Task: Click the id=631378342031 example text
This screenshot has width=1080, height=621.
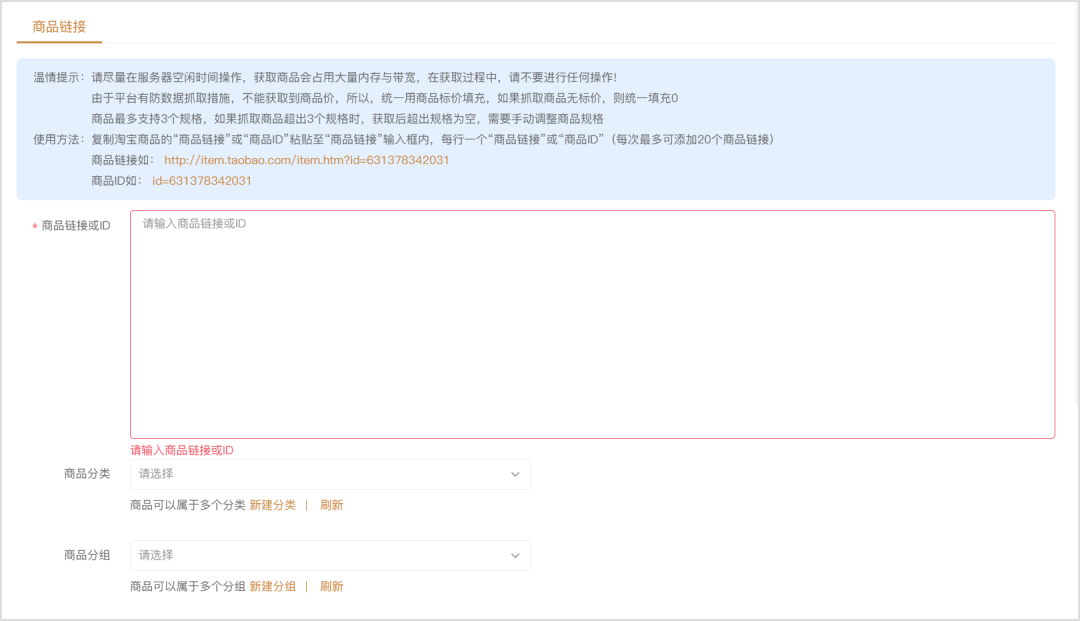Action: coord(202,181)
